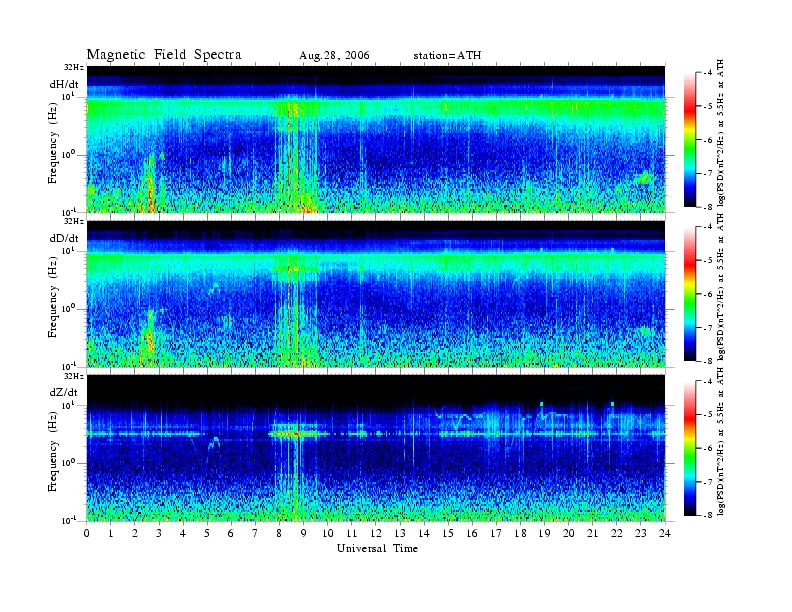Click hour 24 on the Universal Time axis
792x612 pixels.
pos(665,533)
